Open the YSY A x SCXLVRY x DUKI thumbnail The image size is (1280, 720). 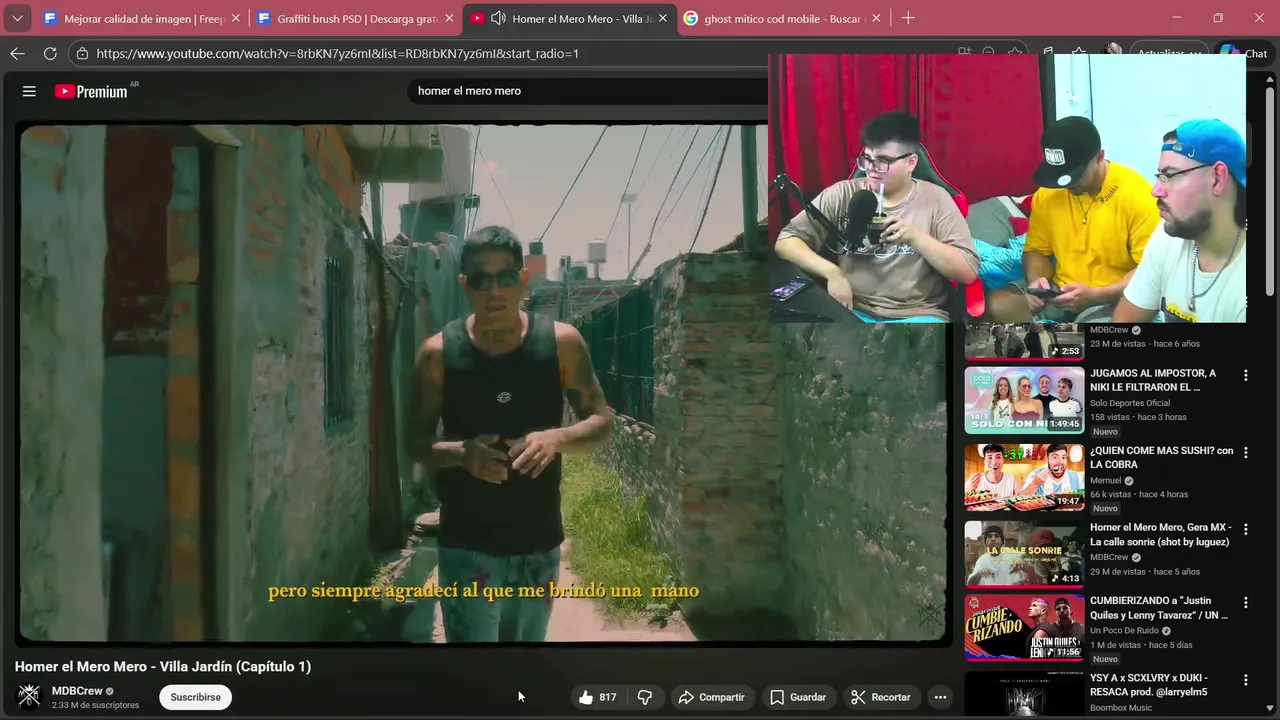(x=1024, y=692)
